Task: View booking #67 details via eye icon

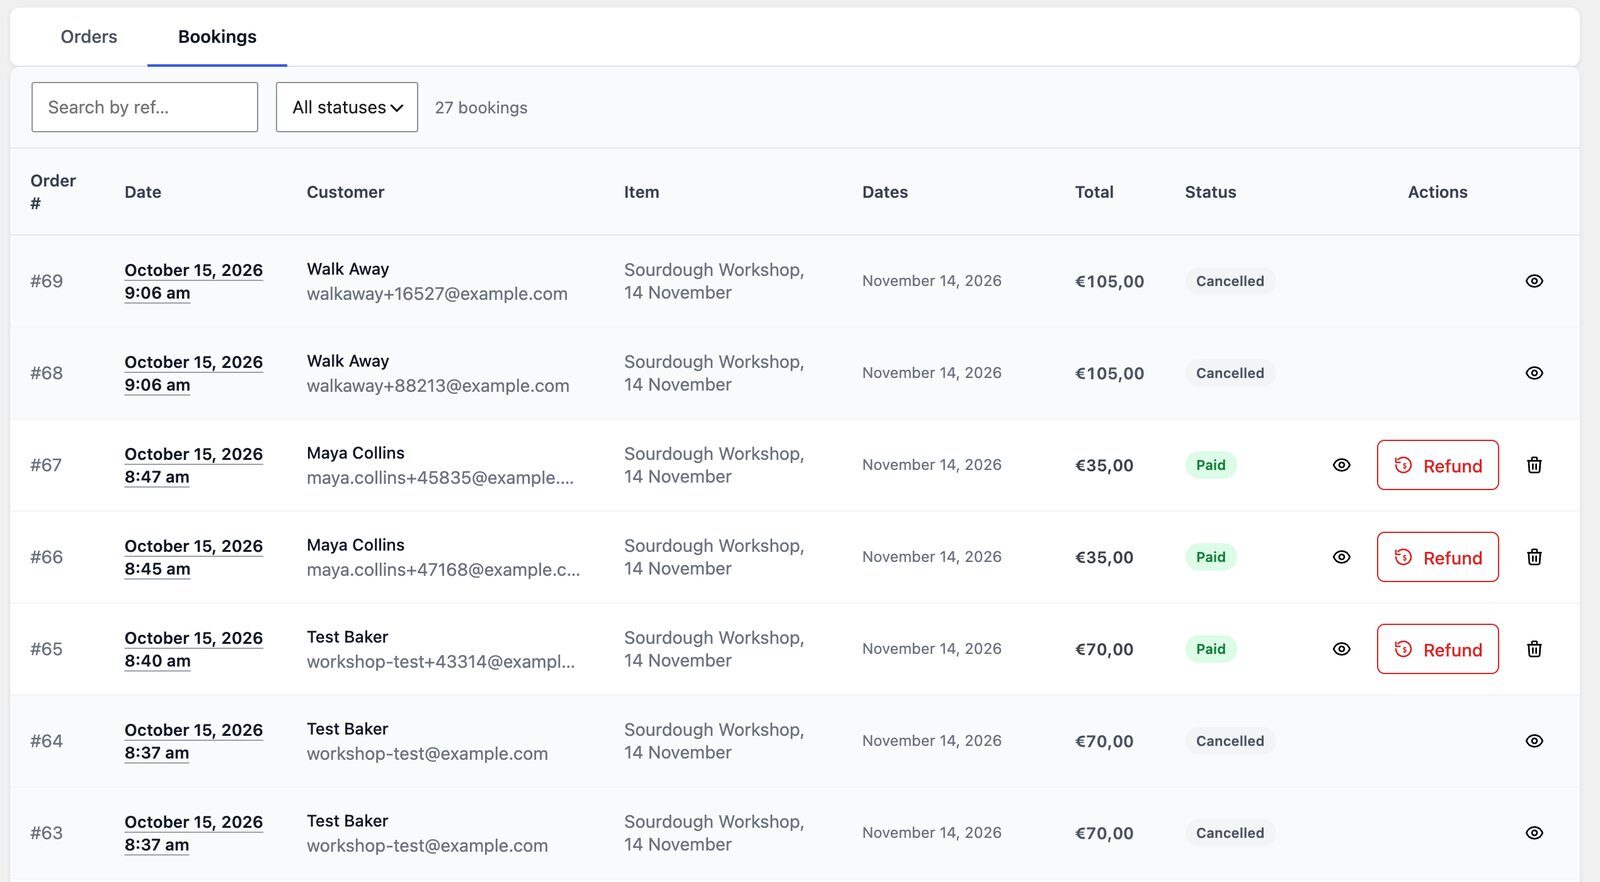Action: coord(1342,465)
